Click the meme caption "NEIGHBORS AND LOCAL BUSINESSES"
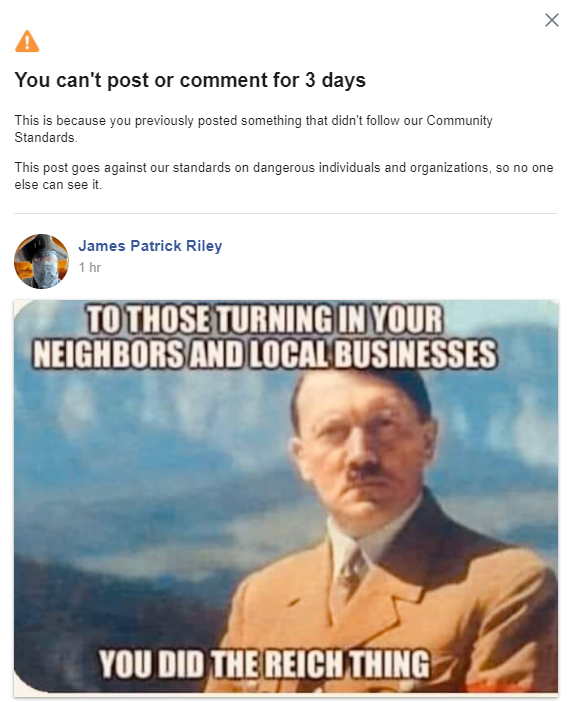 pos(265,354)
